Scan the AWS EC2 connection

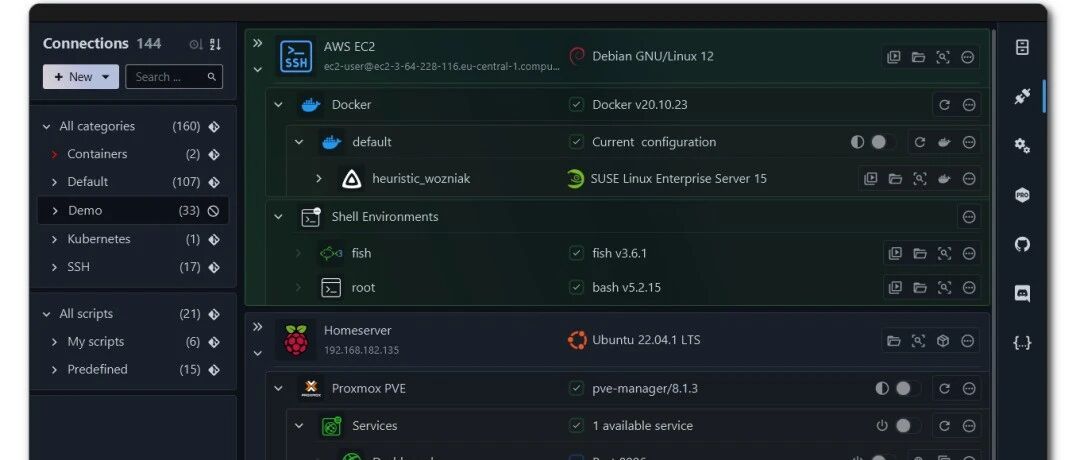tap(943, 57)
